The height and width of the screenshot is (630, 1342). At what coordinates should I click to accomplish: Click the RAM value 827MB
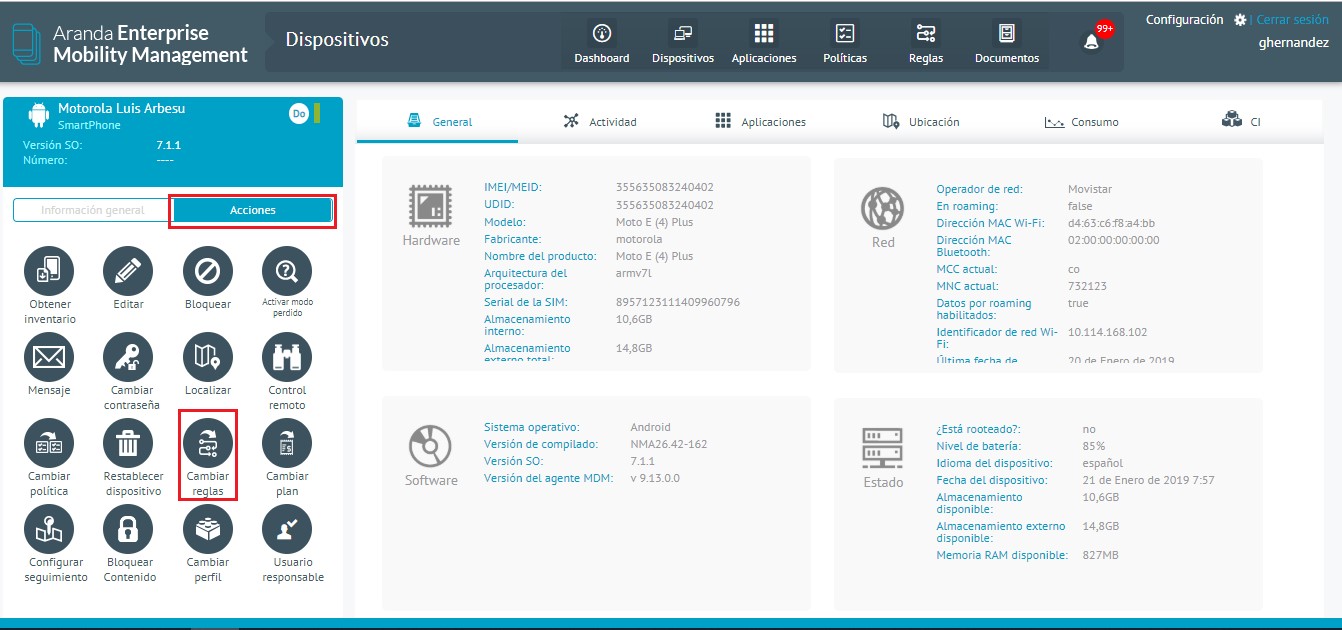(1100, 554)
